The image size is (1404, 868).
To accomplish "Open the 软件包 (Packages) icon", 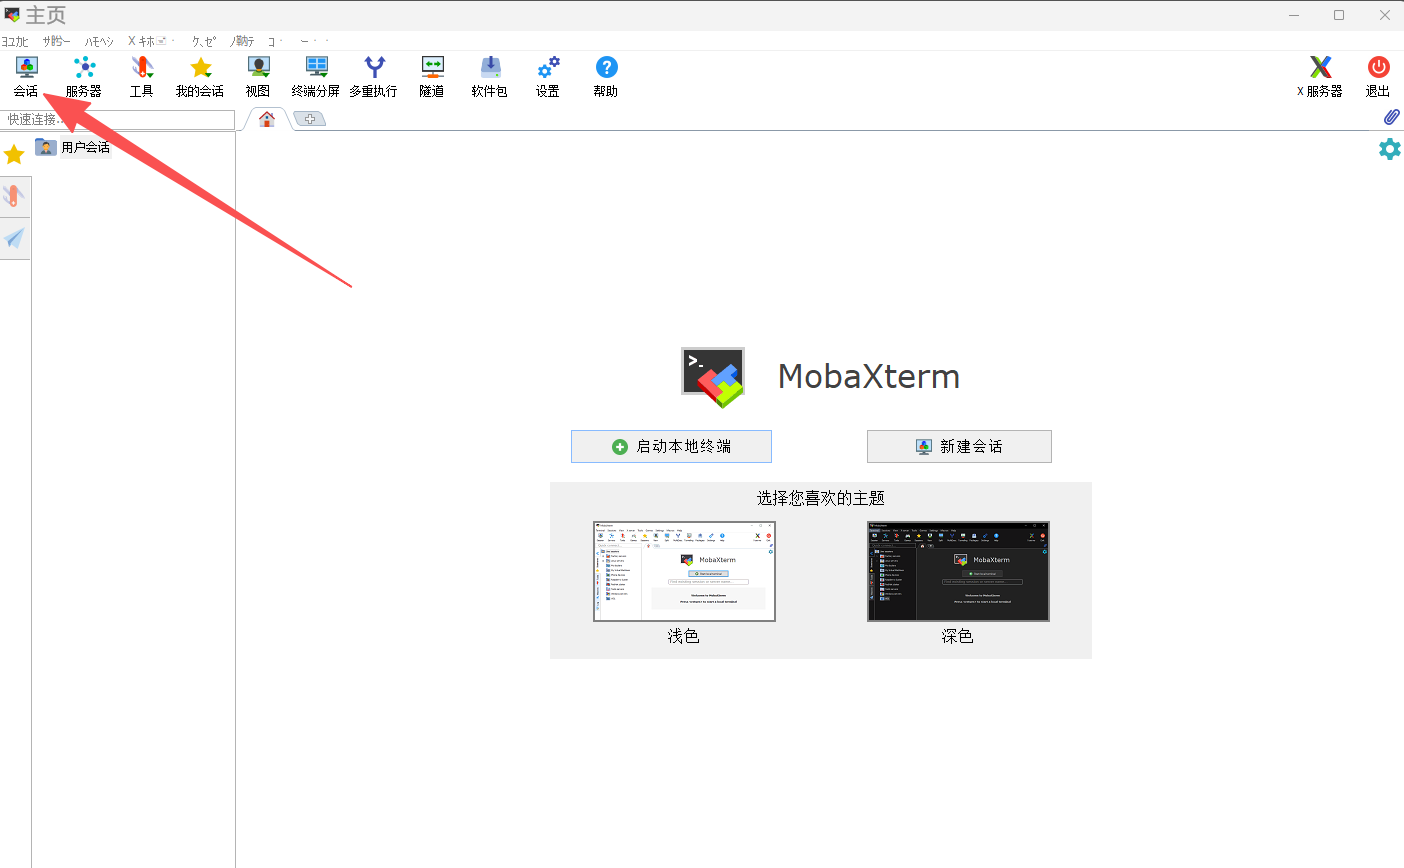I will [490, 76].
